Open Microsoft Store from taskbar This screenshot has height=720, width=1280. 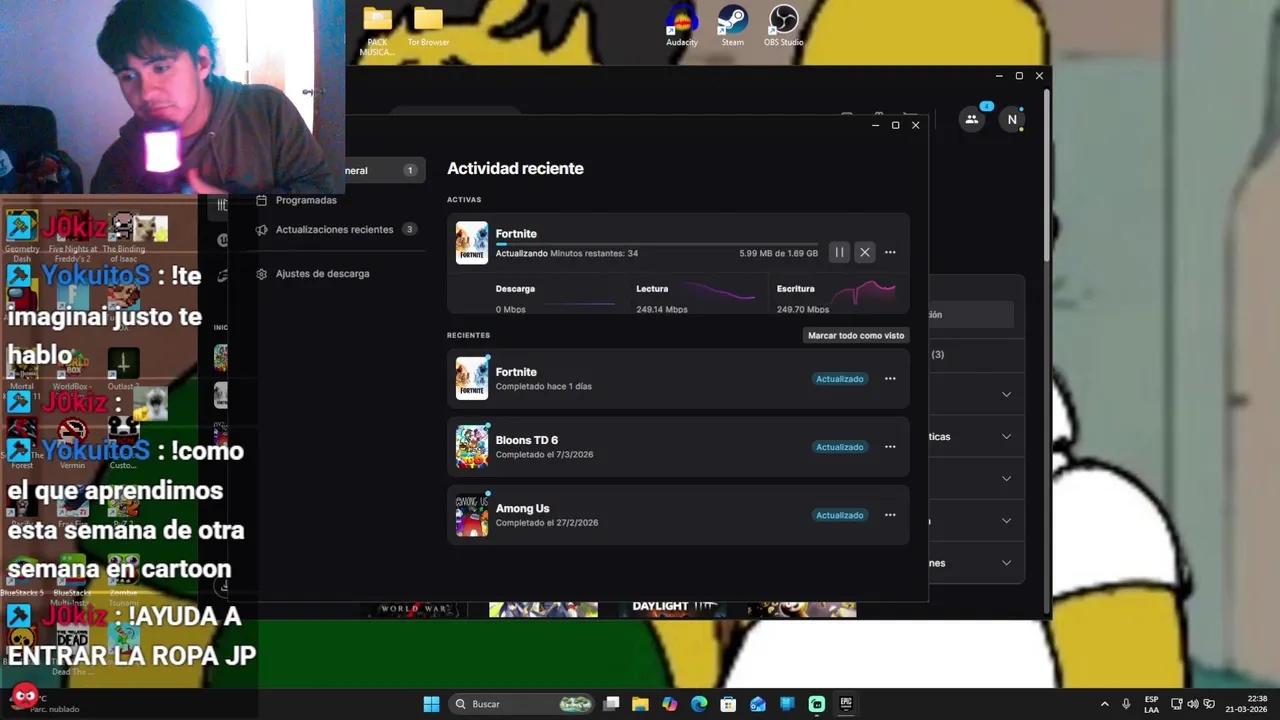click(728, 704)
